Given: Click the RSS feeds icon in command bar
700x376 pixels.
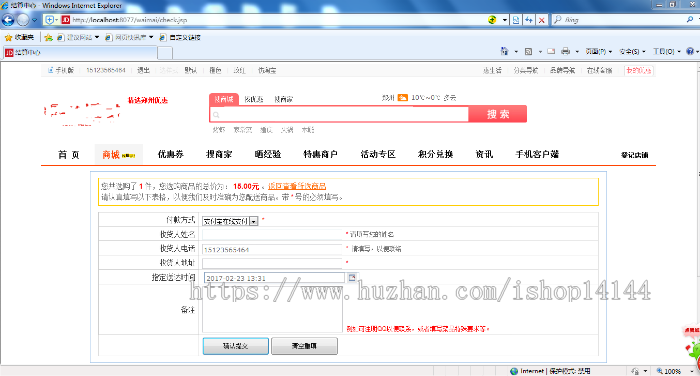Looking at the screenshot, I should click(x=529, y=51).
